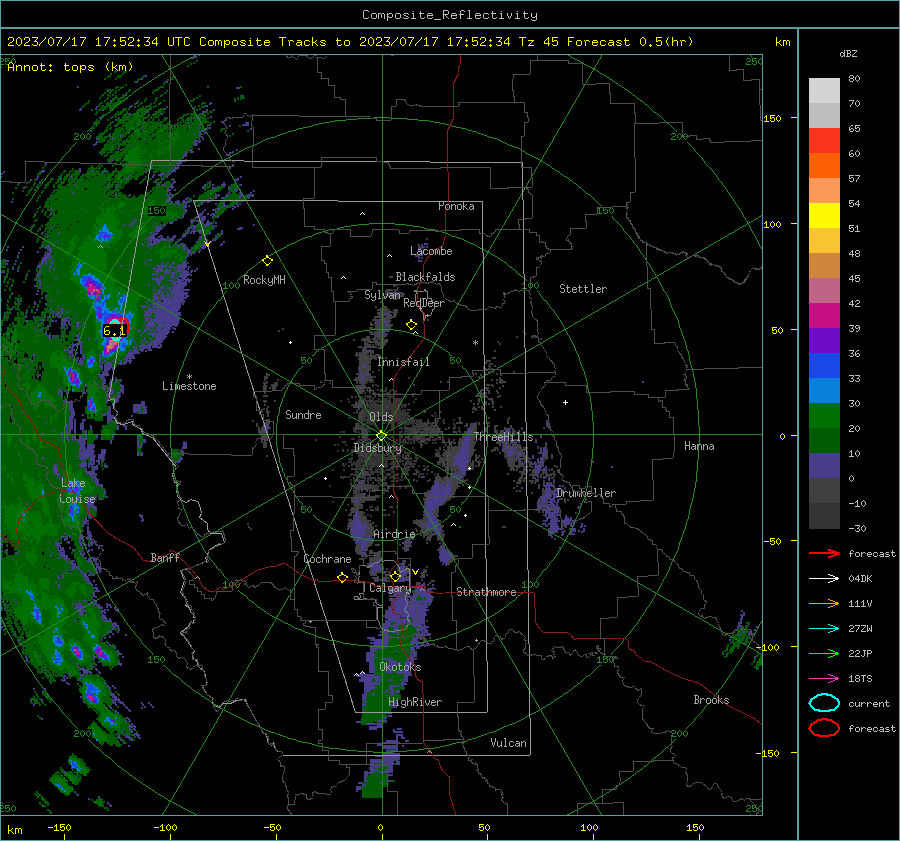This screenshot has height=841, width=900.
Task: Click the Lacombe city label
Action: click(431, 251)
